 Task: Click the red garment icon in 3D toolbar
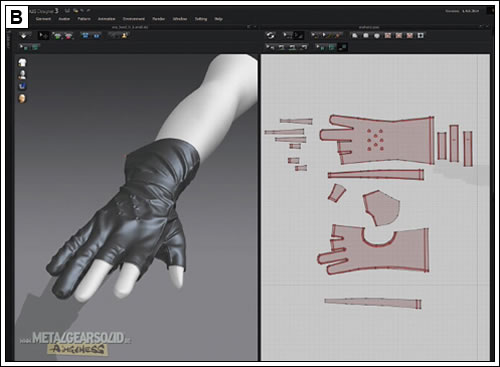click(x=68, y=36)
